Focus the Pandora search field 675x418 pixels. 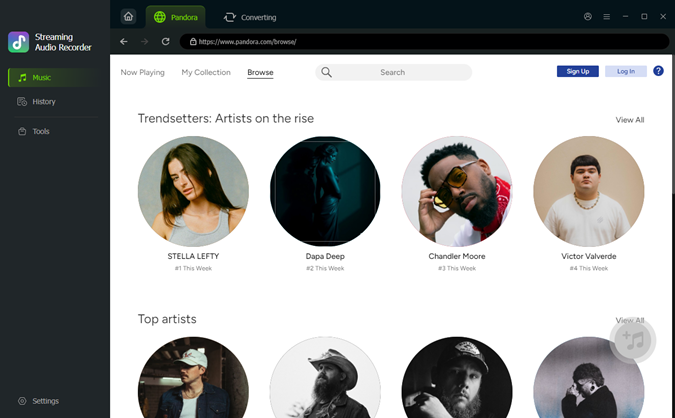393,72
